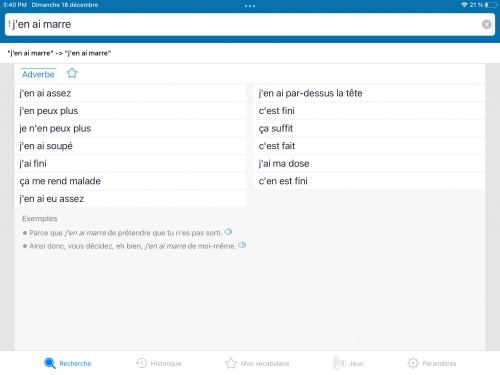
Task: Select synonym "je n'en peux plus"
Action: tap(130, 128)
